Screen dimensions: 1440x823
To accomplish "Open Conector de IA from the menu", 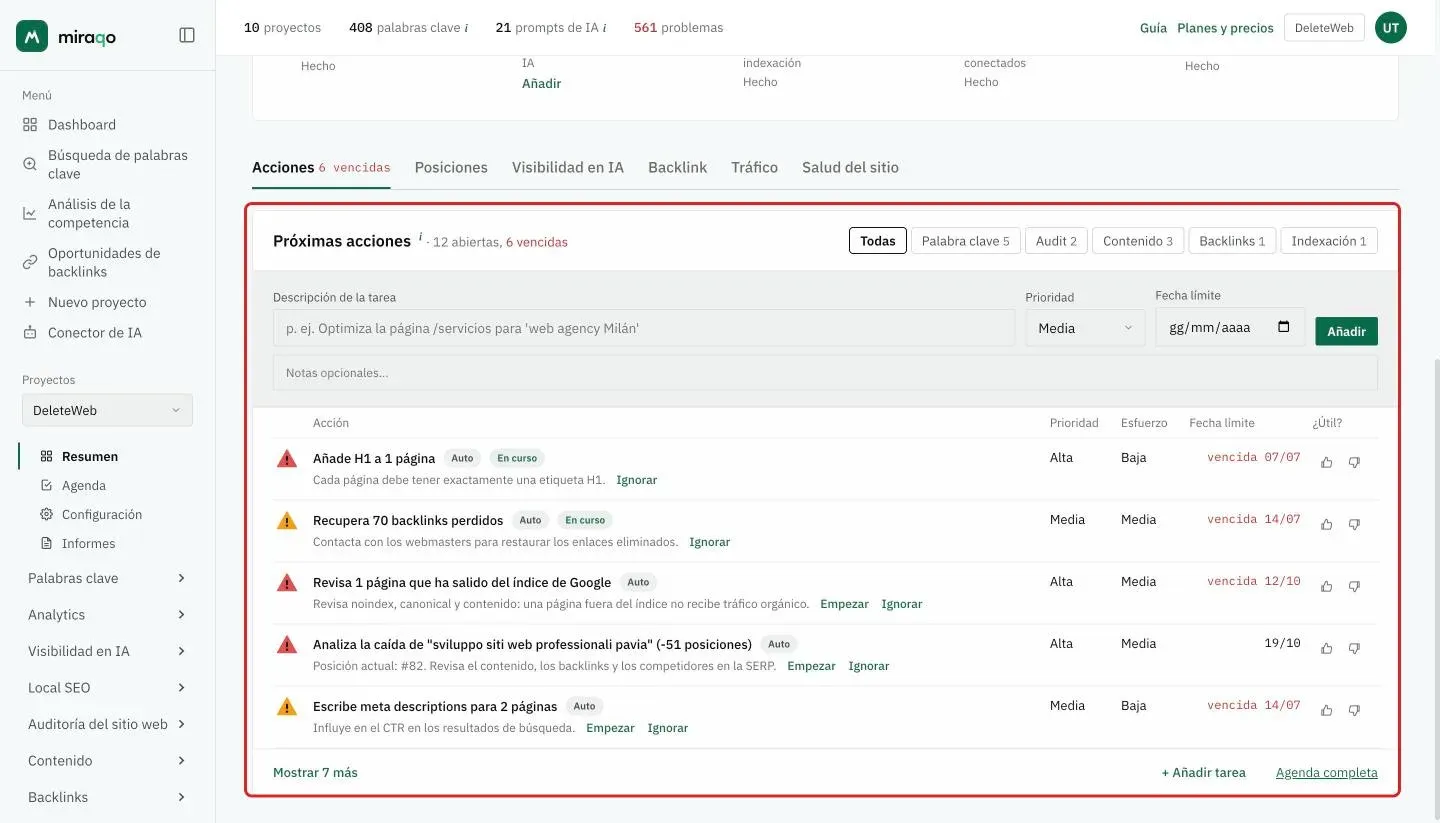I will [95, 332].
